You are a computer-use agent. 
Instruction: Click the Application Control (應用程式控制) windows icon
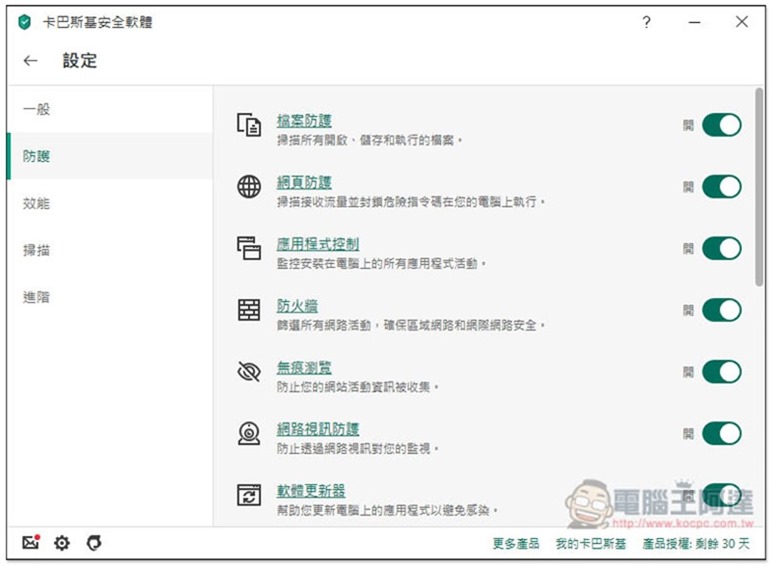(x=249, y=248)
